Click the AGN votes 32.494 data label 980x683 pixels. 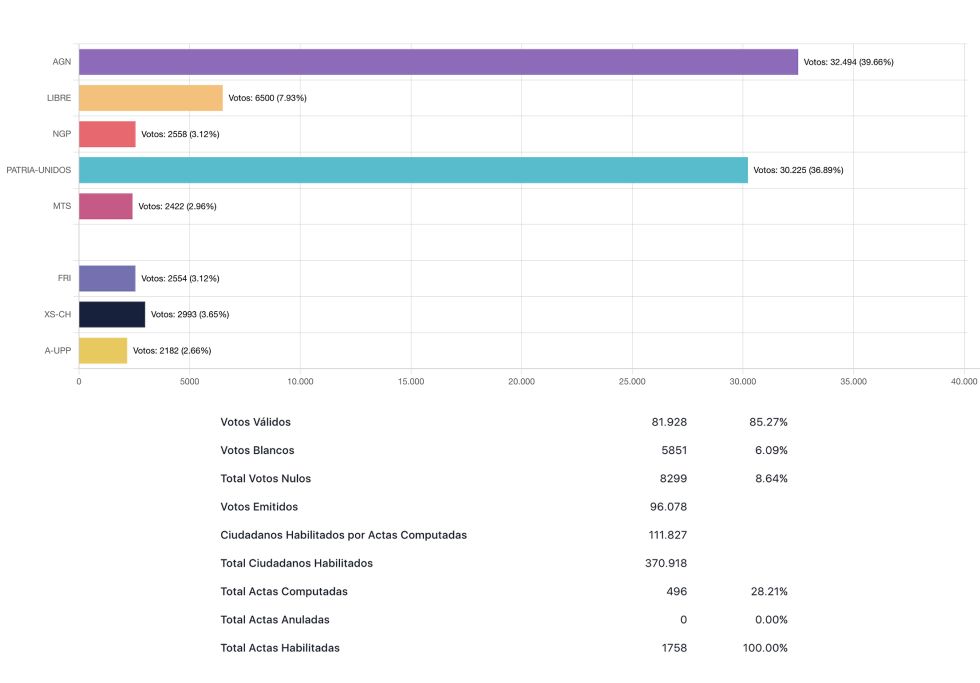848,62
